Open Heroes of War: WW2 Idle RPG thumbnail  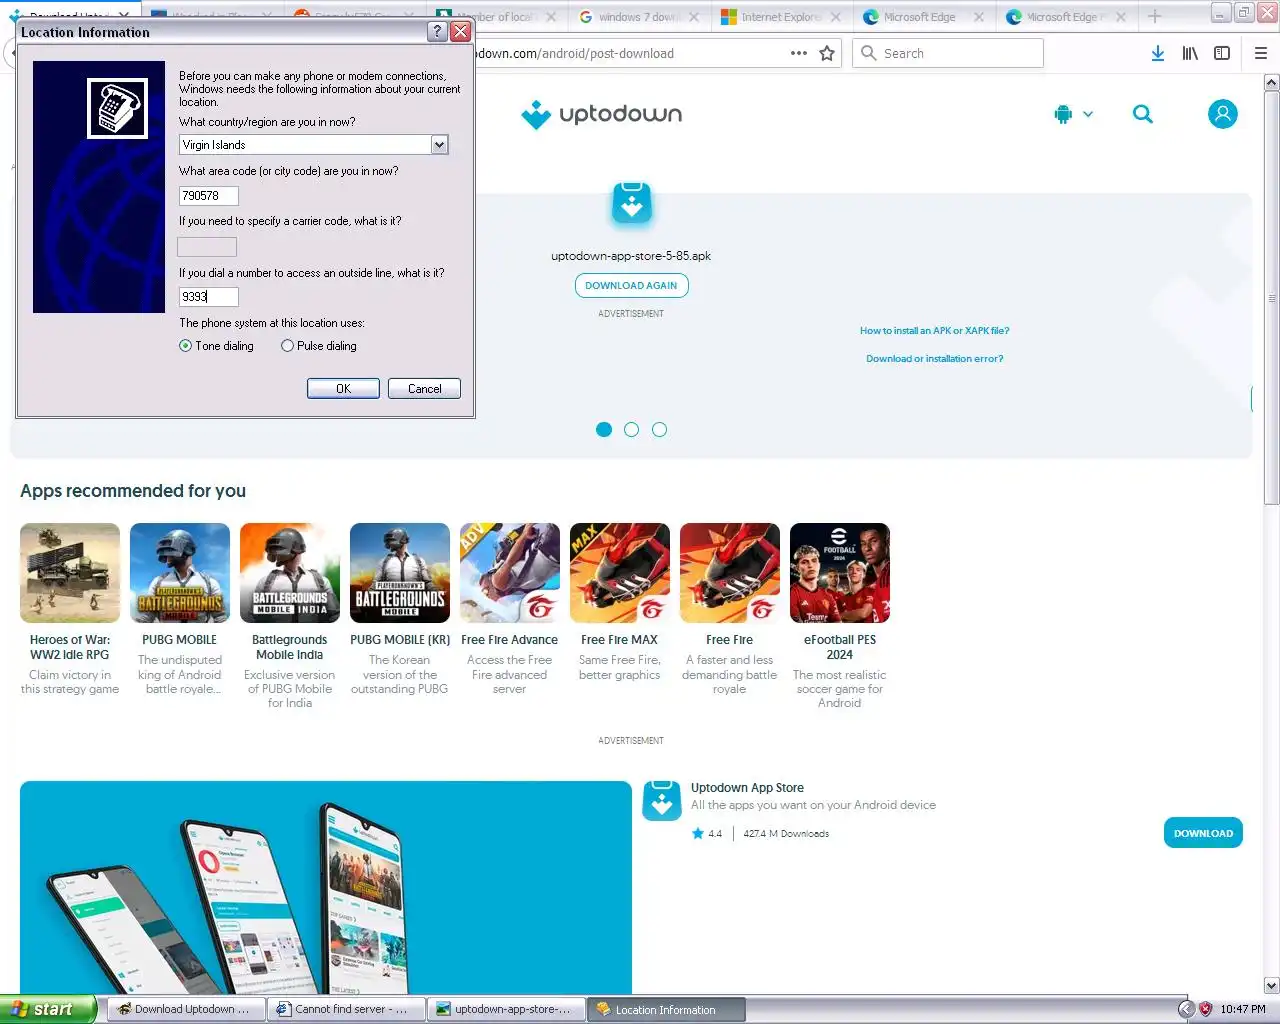(70, 573)
